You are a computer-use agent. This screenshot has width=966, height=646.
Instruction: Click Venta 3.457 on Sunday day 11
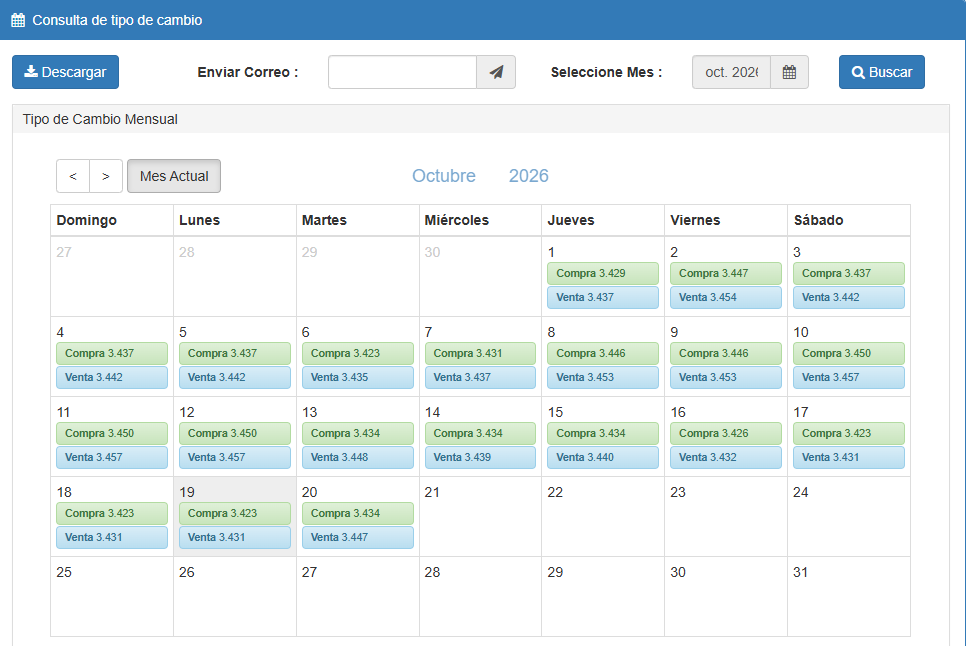[x=112, y=458]
